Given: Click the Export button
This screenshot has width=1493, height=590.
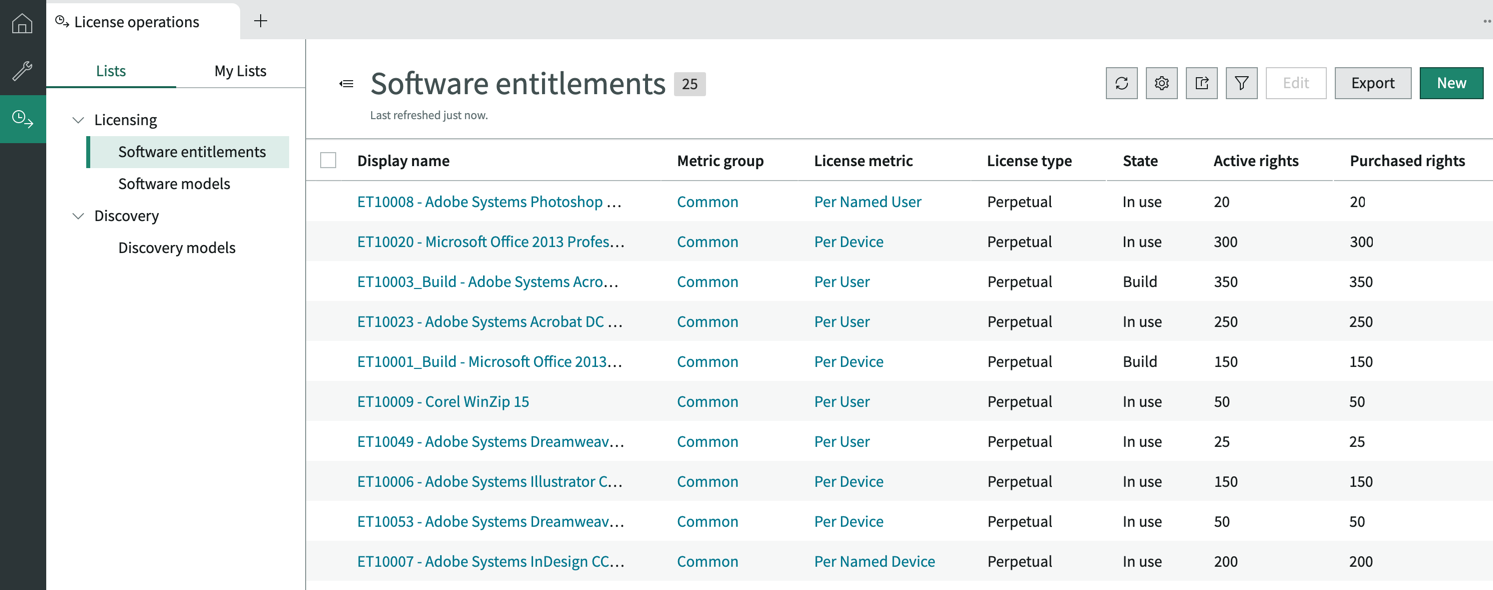Looking at the screenshot, I should (1373, 83).
